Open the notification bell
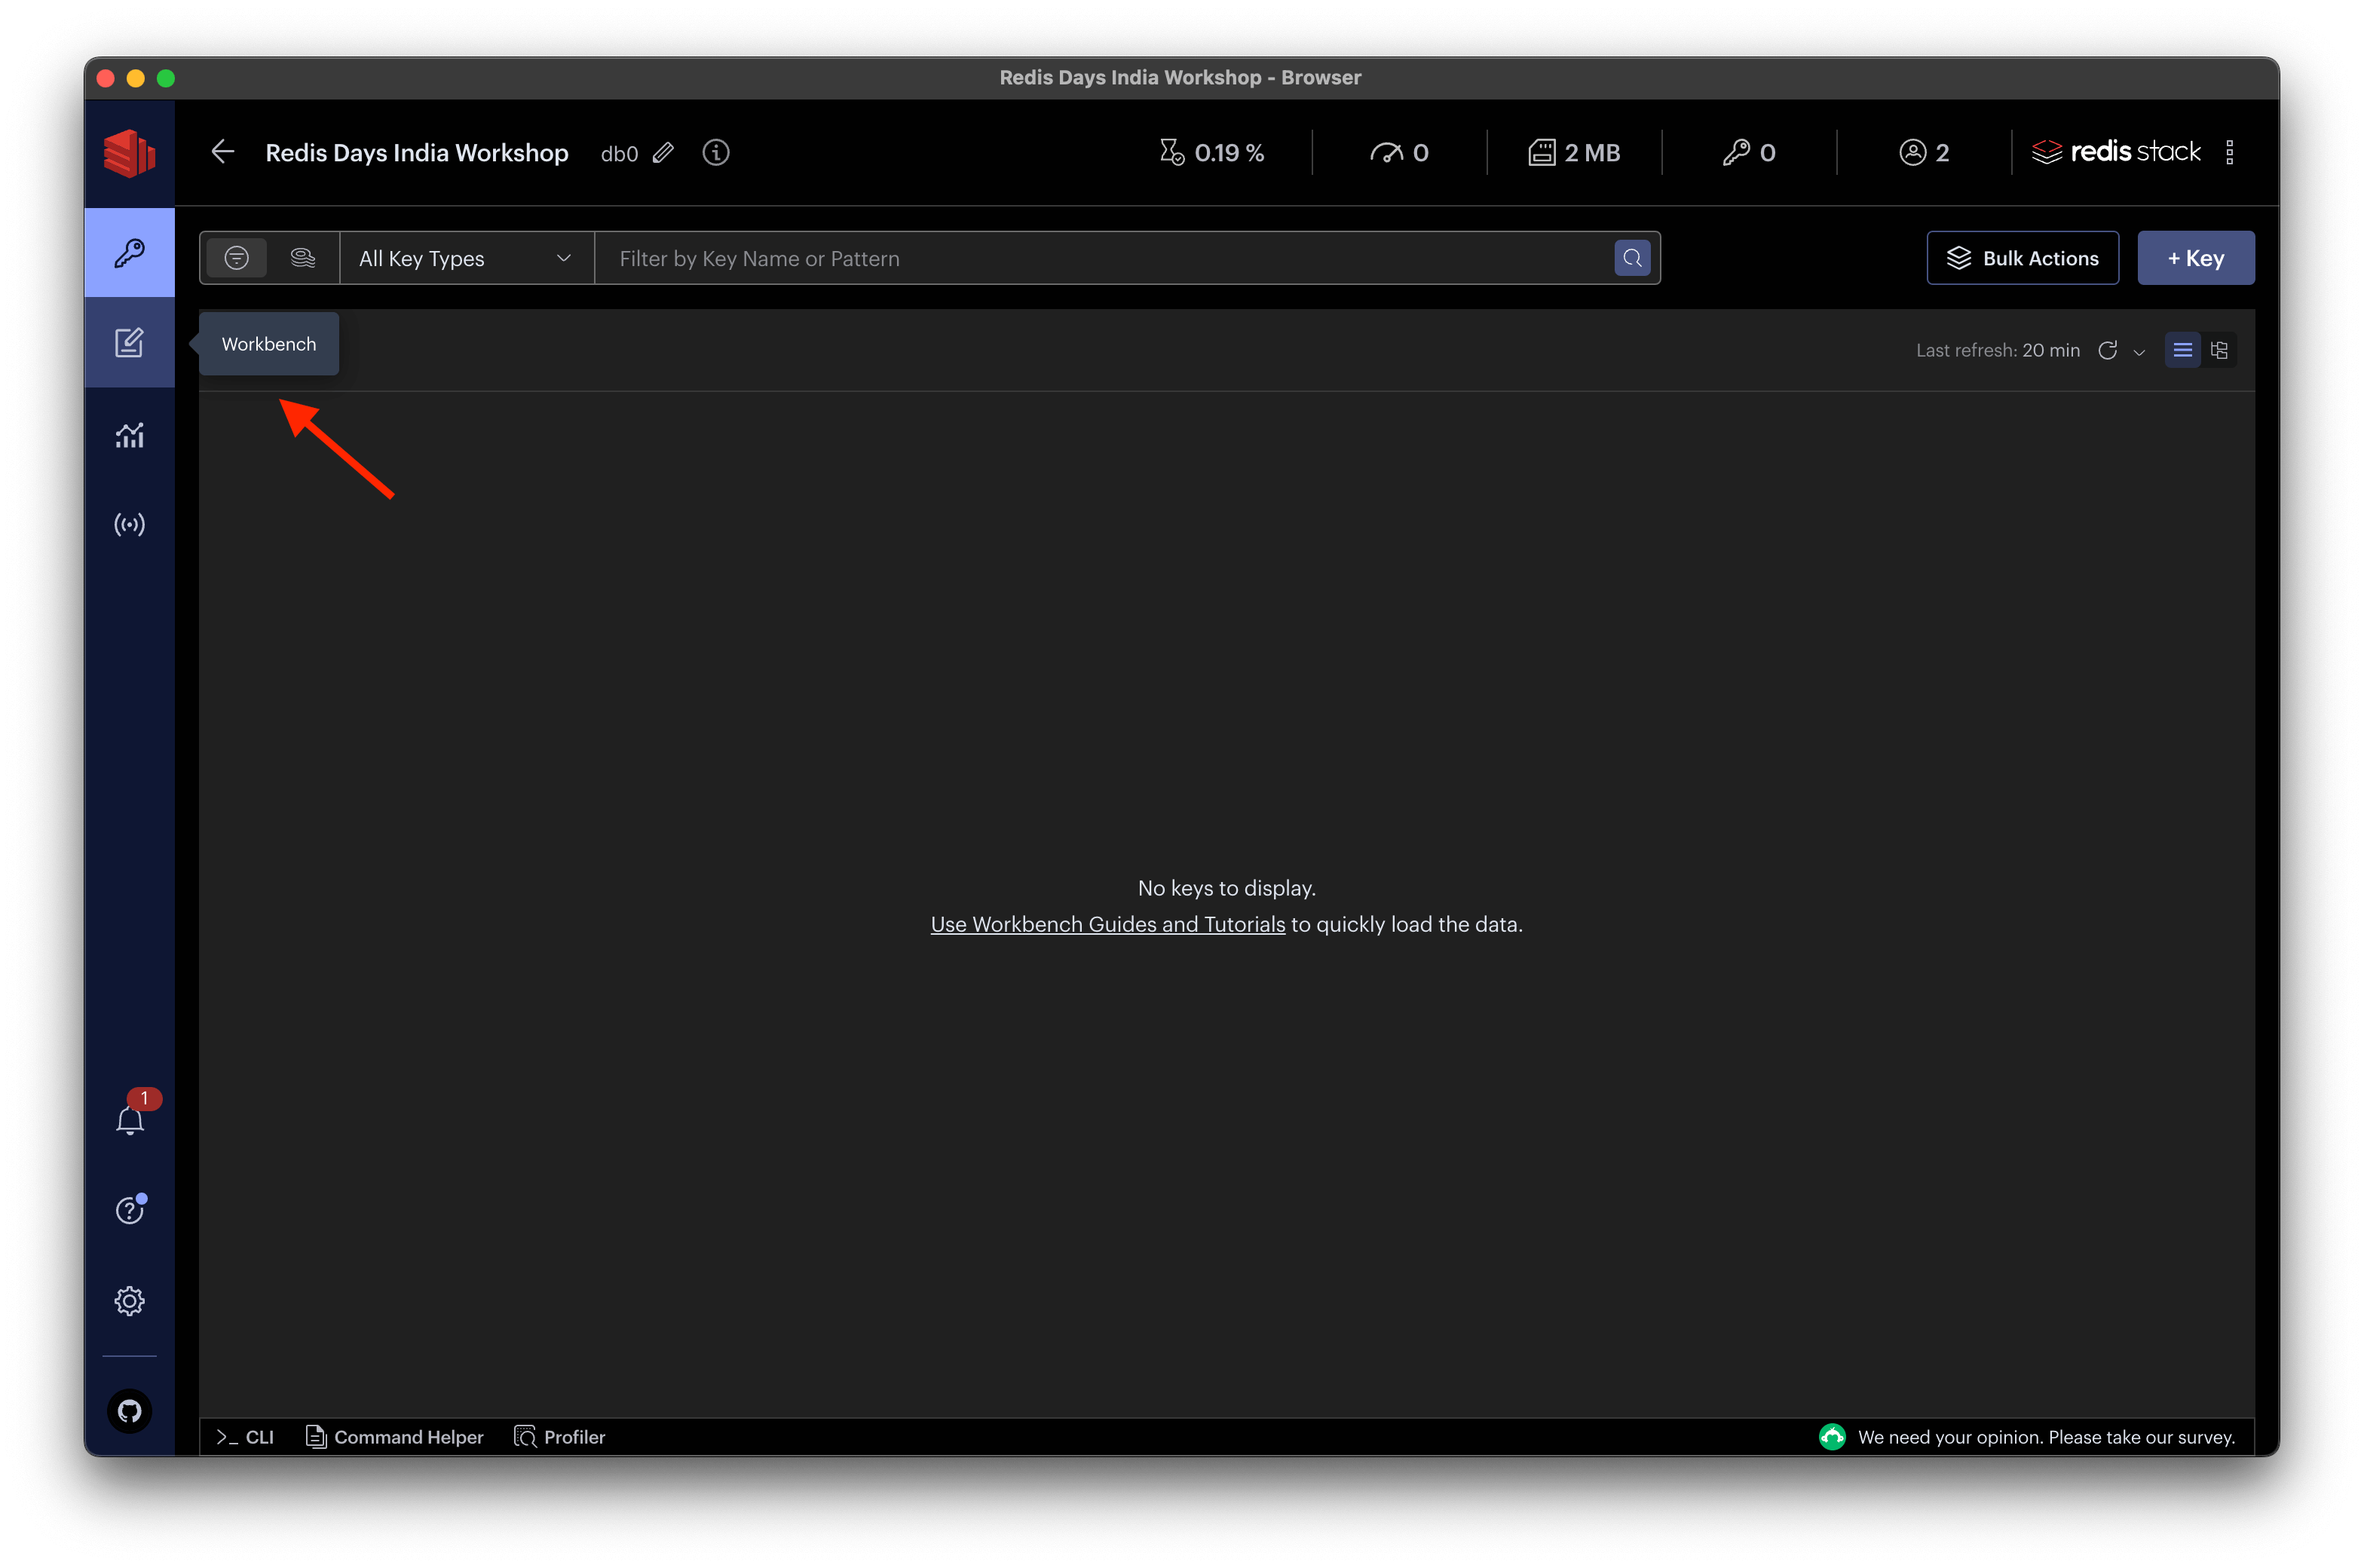 pyautogui.click(x=130, y=1119)
